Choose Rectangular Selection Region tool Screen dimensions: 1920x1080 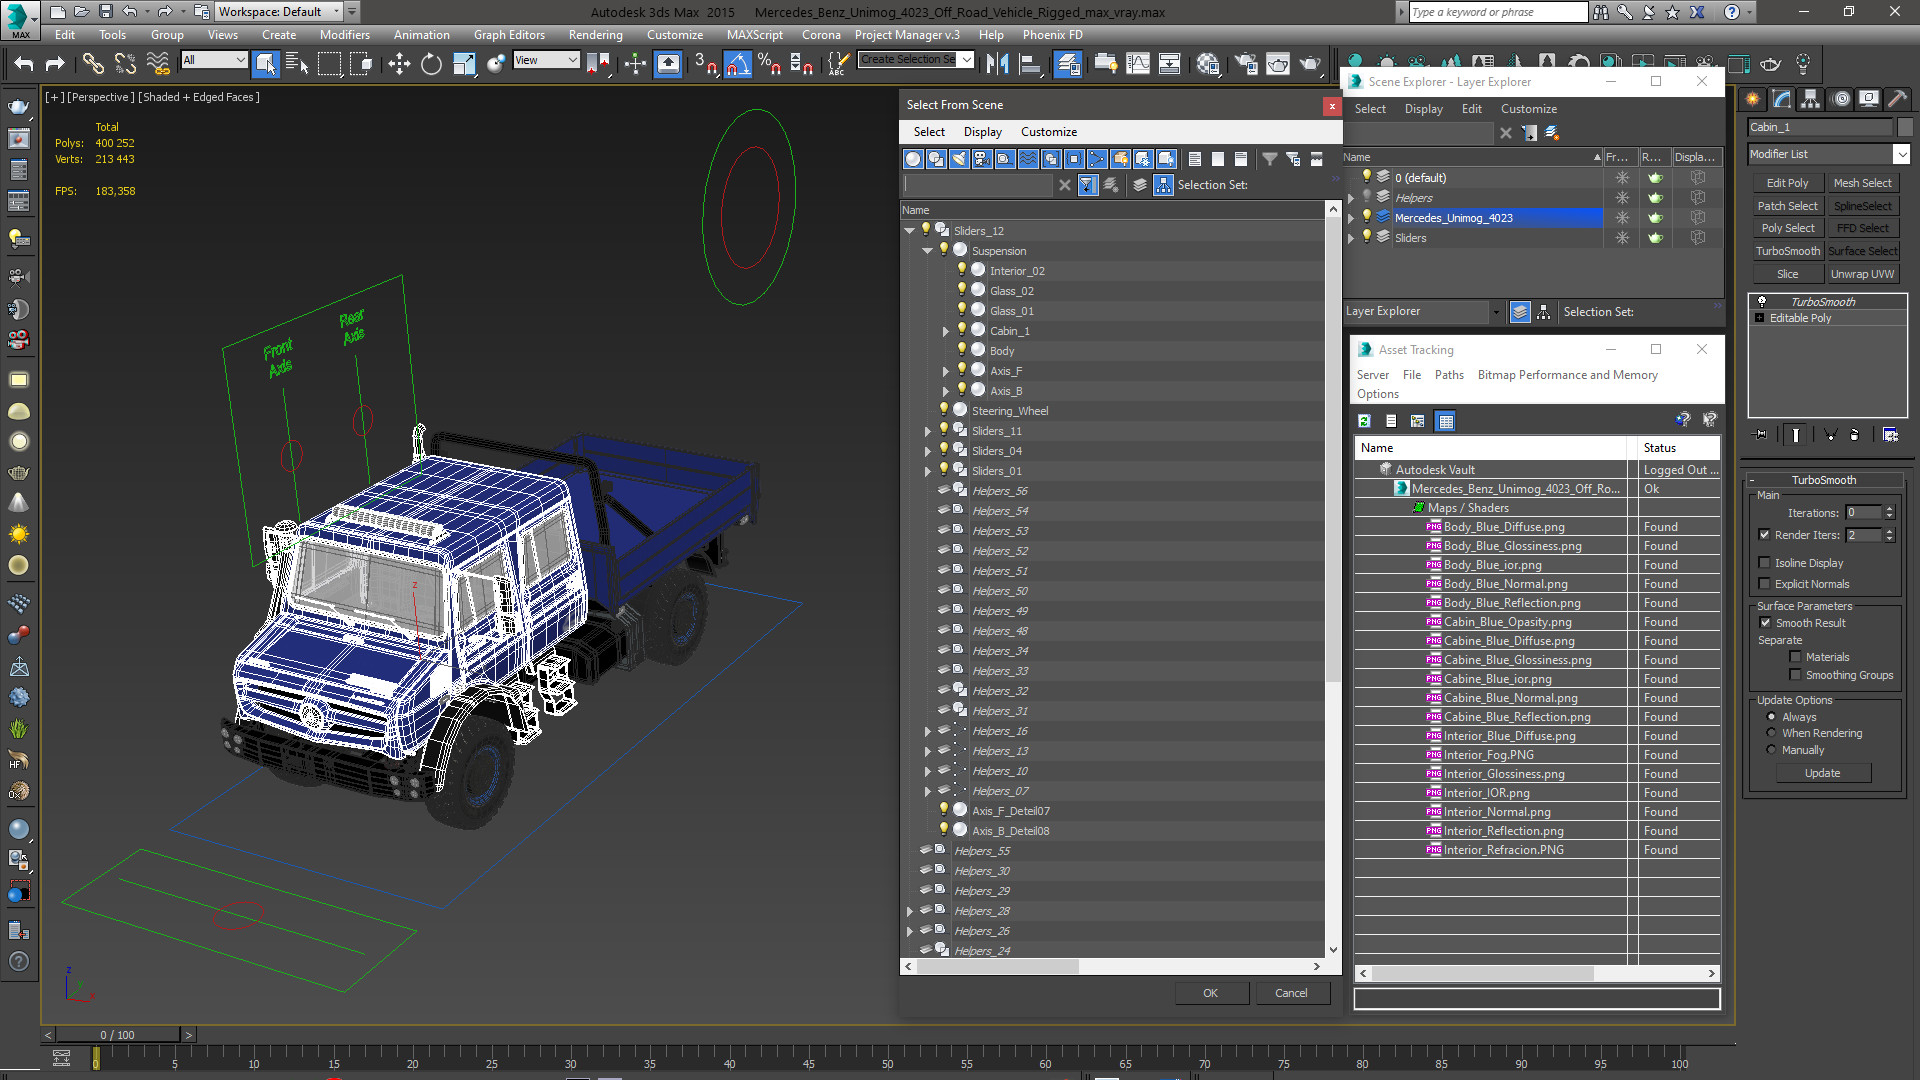pyautogui.click(x=329, y=64)
